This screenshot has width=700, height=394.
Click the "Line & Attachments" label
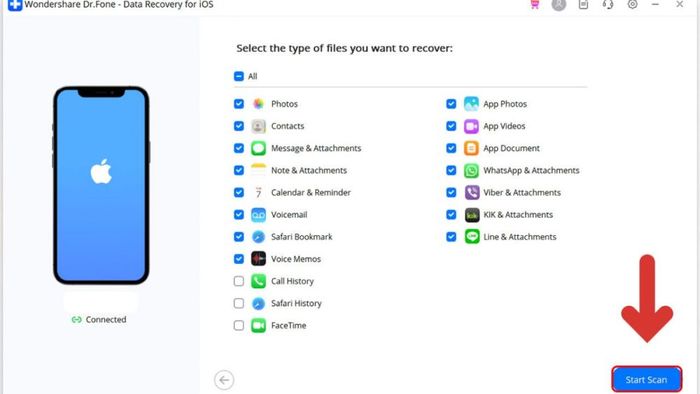(x=520, y=237)
